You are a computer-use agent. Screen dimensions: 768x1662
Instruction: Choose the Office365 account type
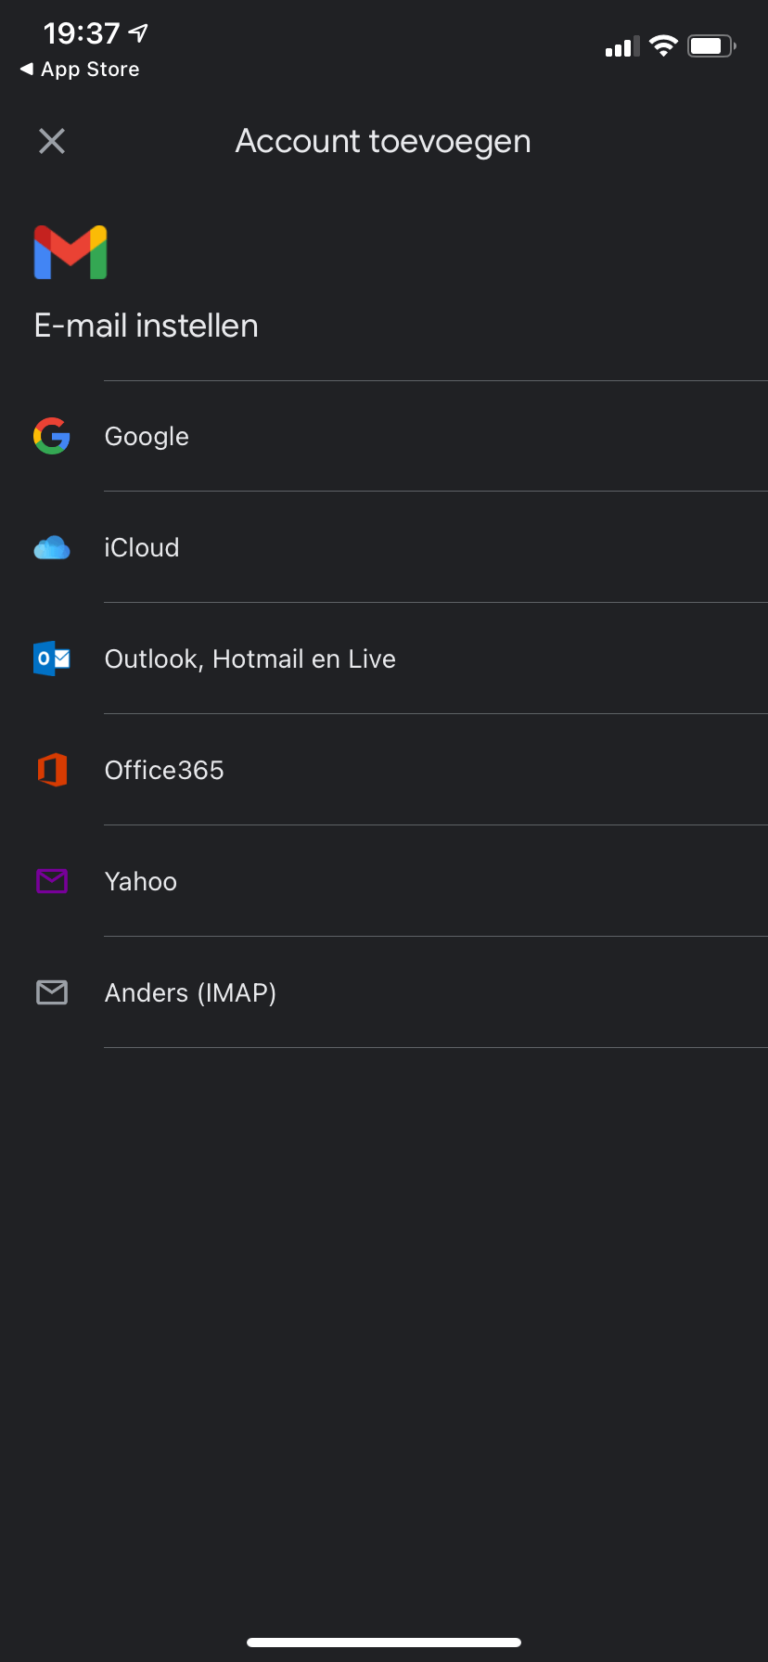click(164, 770)
